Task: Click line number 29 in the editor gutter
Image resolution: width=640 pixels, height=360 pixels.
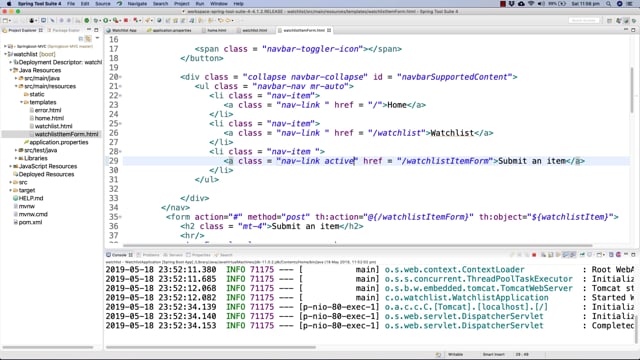Action: pos(113,161)
